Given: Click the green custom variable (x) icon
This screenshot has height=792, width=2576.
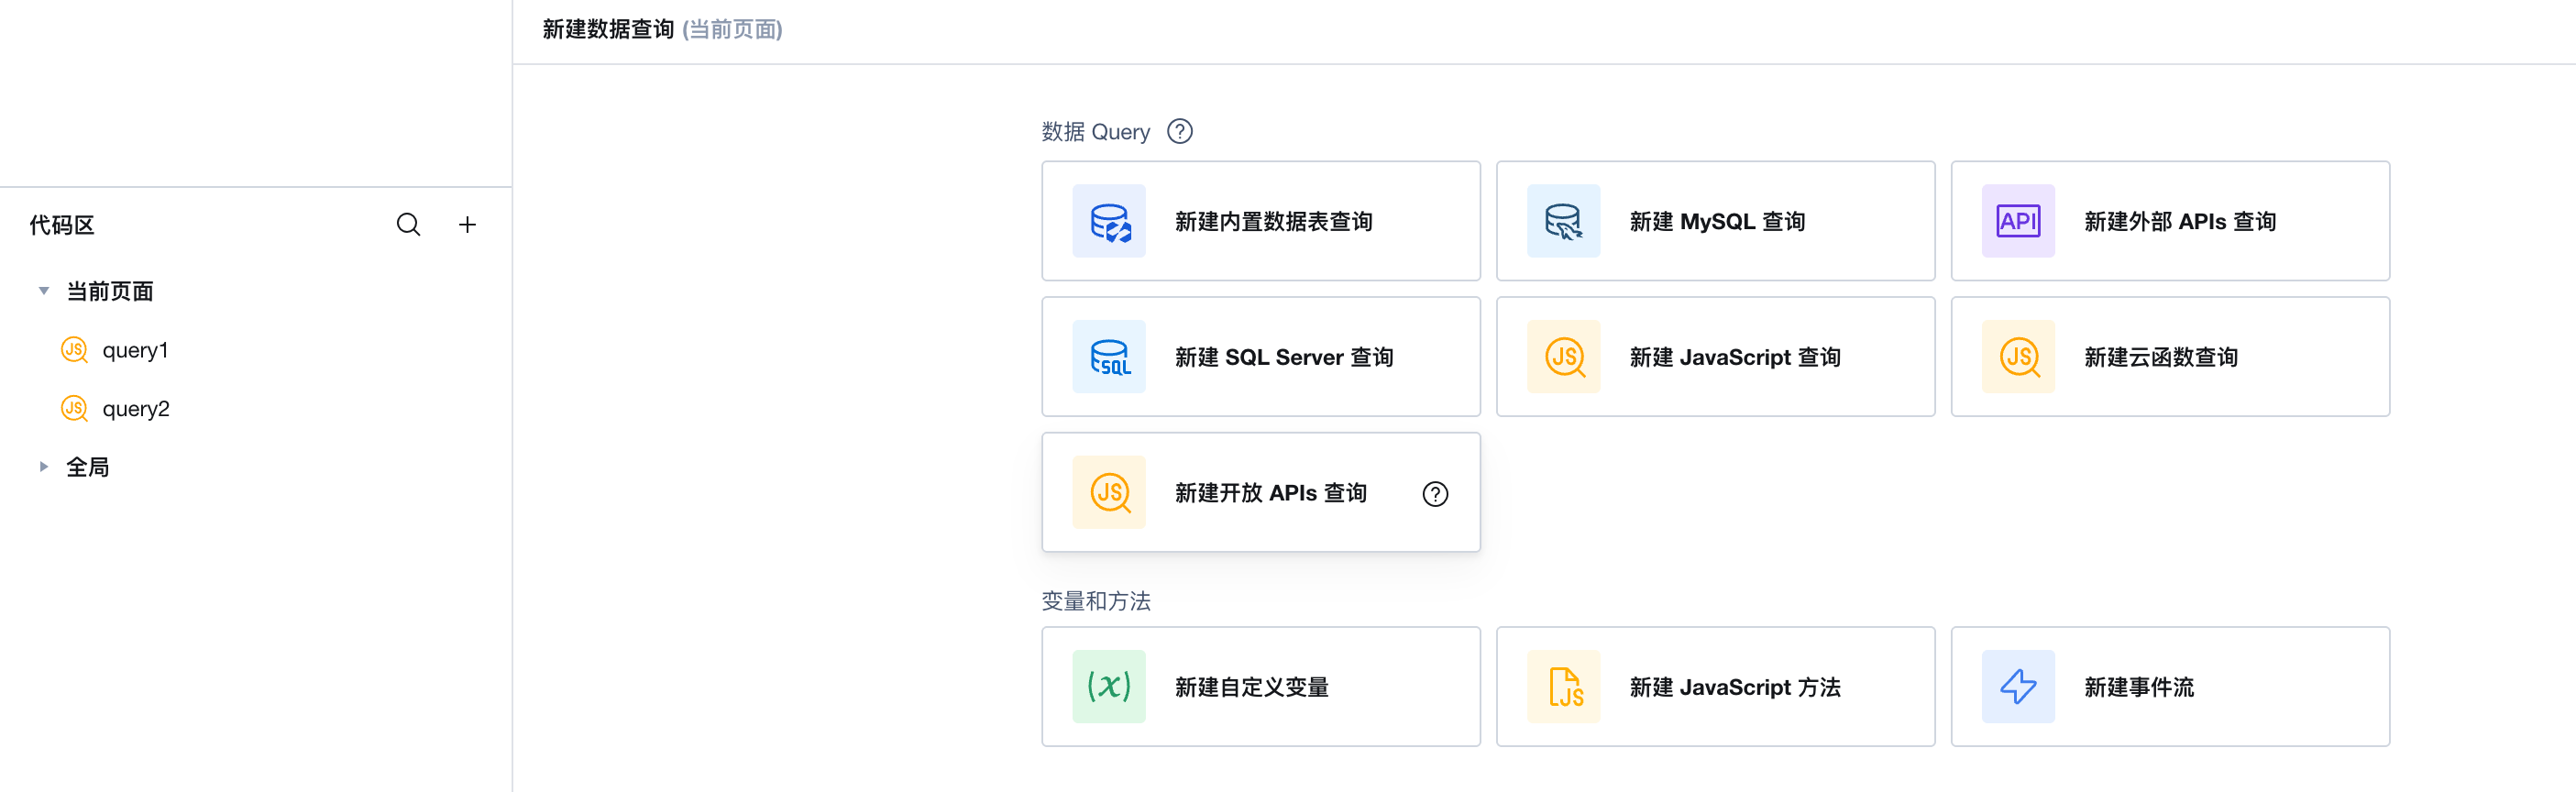Looking at the screenshot, I should [1109, 687].
